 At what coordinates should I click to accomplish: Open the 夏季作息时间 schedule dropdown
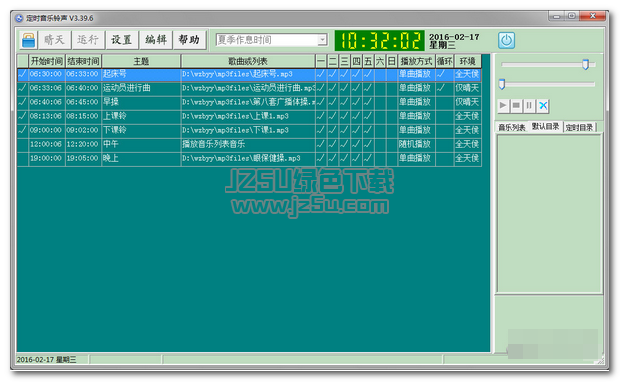[322, 40]
